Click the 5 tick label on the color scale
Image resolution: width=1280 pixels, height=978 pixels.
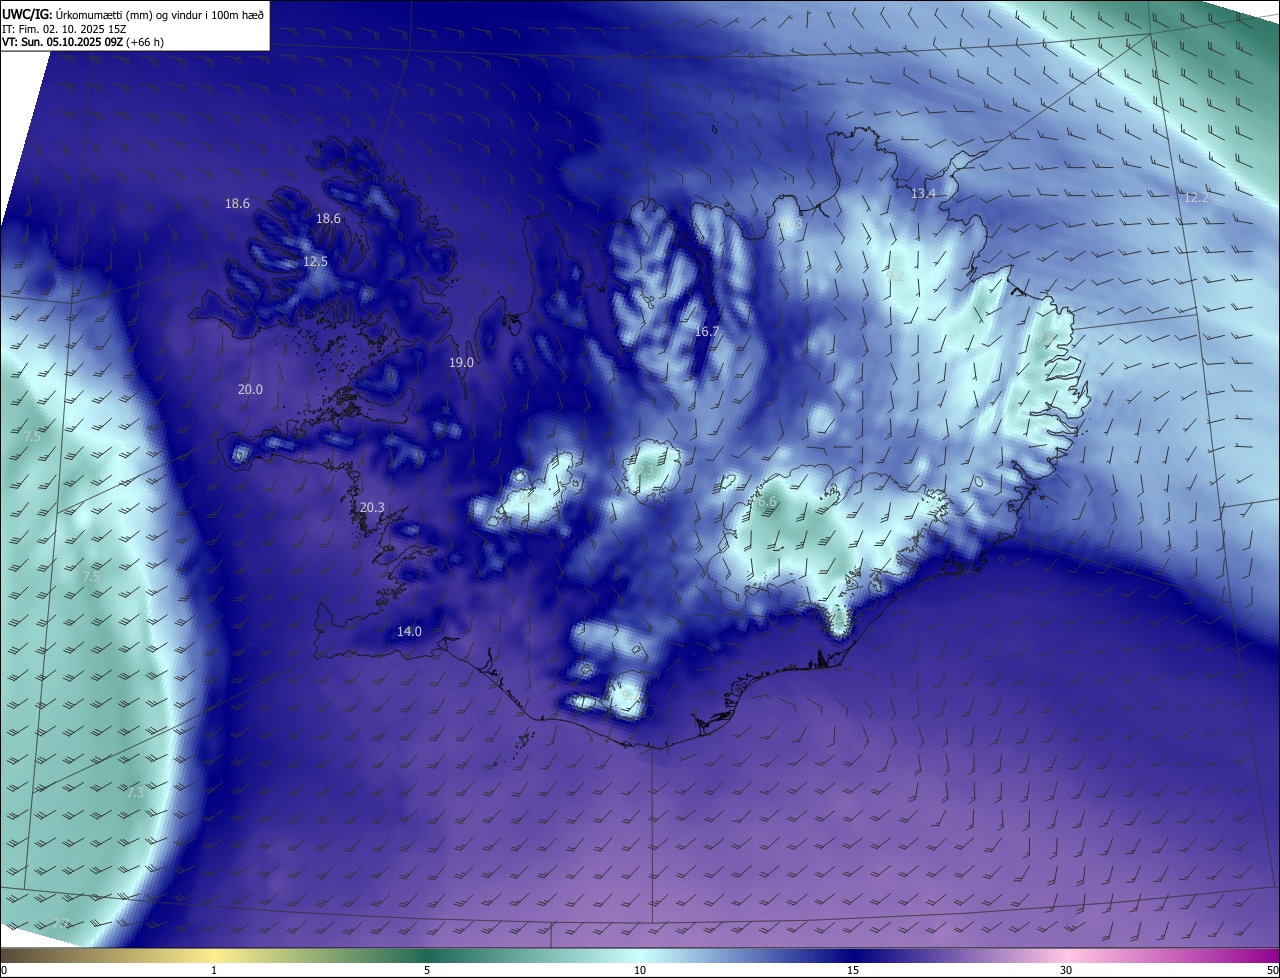(427, 970)
